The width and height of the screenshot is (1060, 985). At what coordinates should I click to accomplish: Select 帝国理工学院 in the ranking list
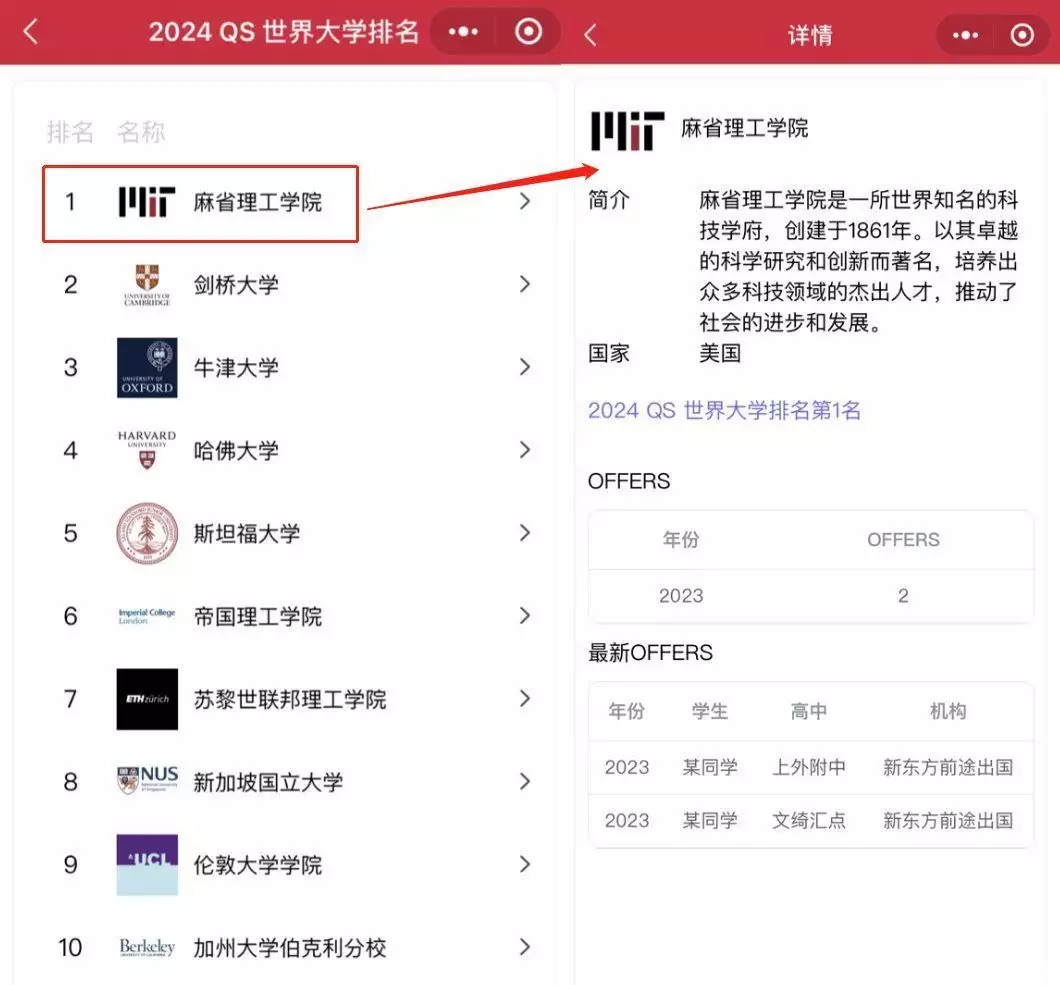[x=258, y=616]
